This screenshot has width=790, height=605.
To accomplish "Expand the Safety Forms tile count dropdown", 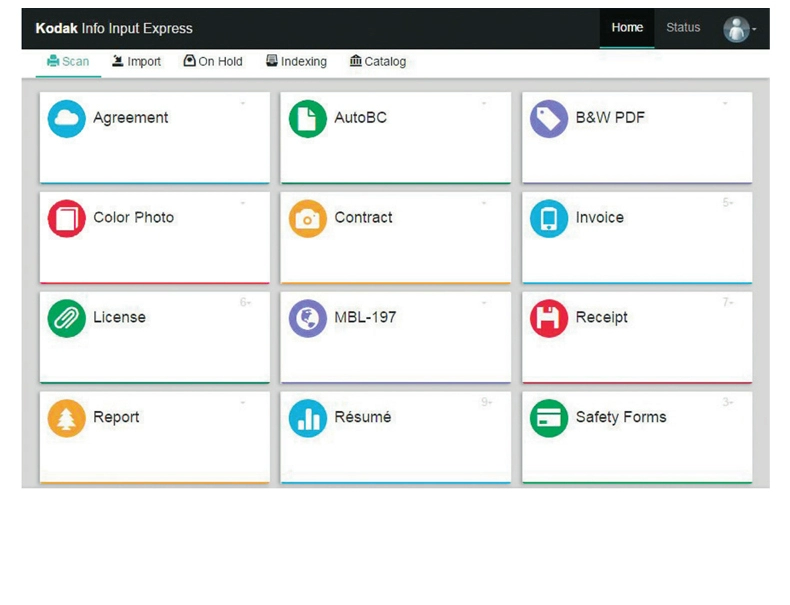I will 728,402.
